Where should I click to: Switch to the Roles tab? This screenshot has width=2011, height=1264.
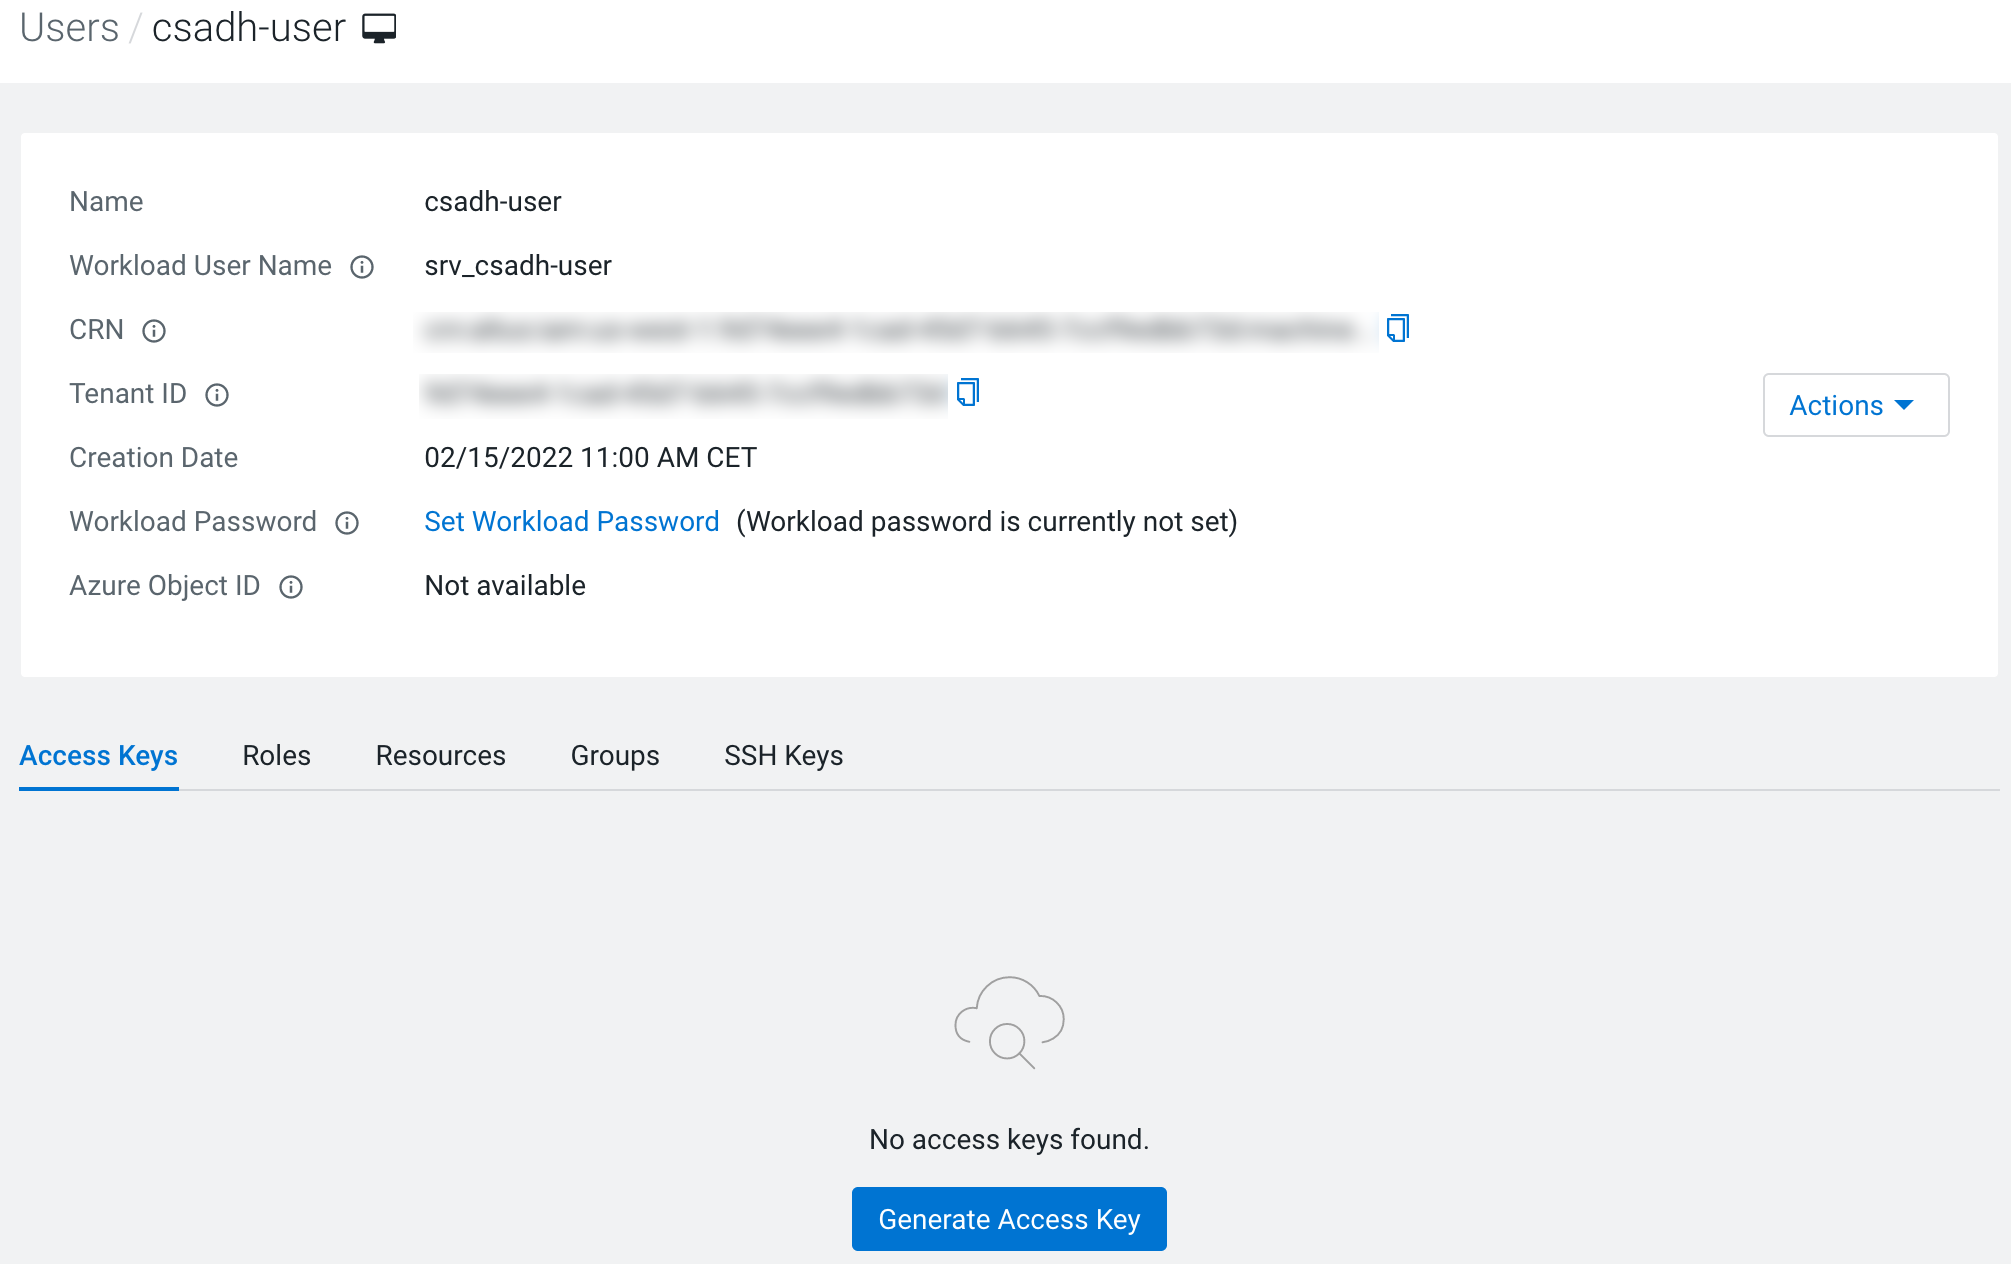[x=276, y=756]
